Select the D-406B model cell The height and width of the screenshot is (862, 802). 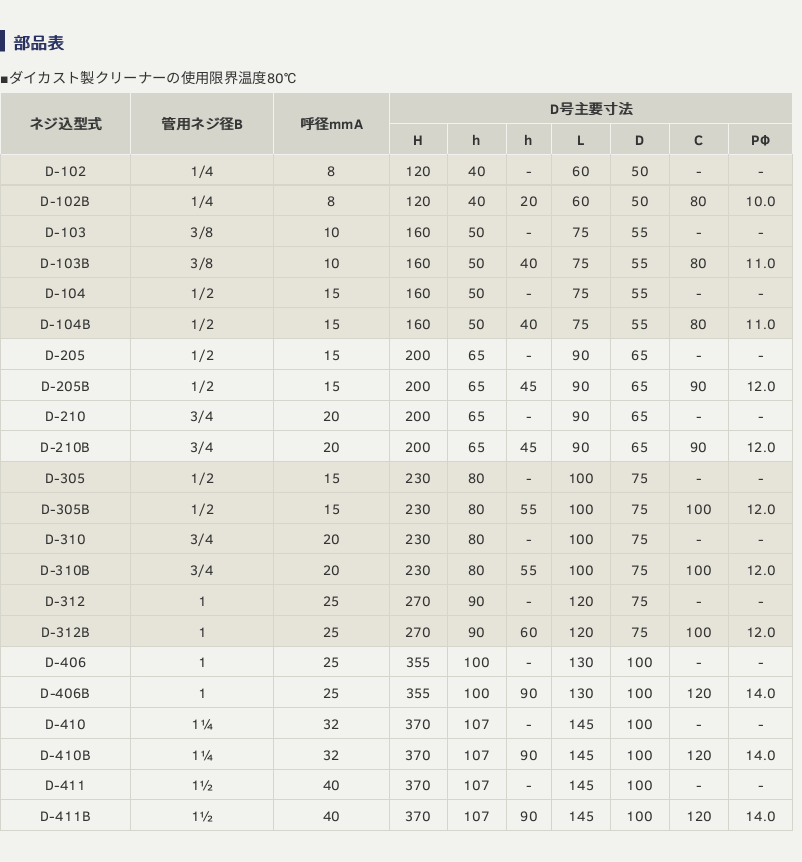coord(65,693)
